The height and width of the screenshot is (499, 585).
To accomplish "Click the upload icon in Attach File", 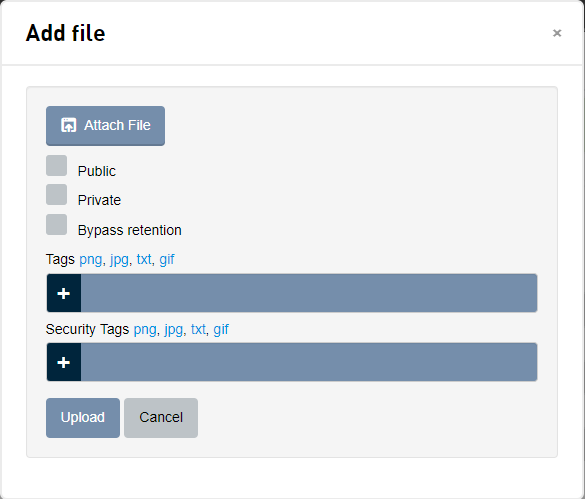I will pos(69,125).
